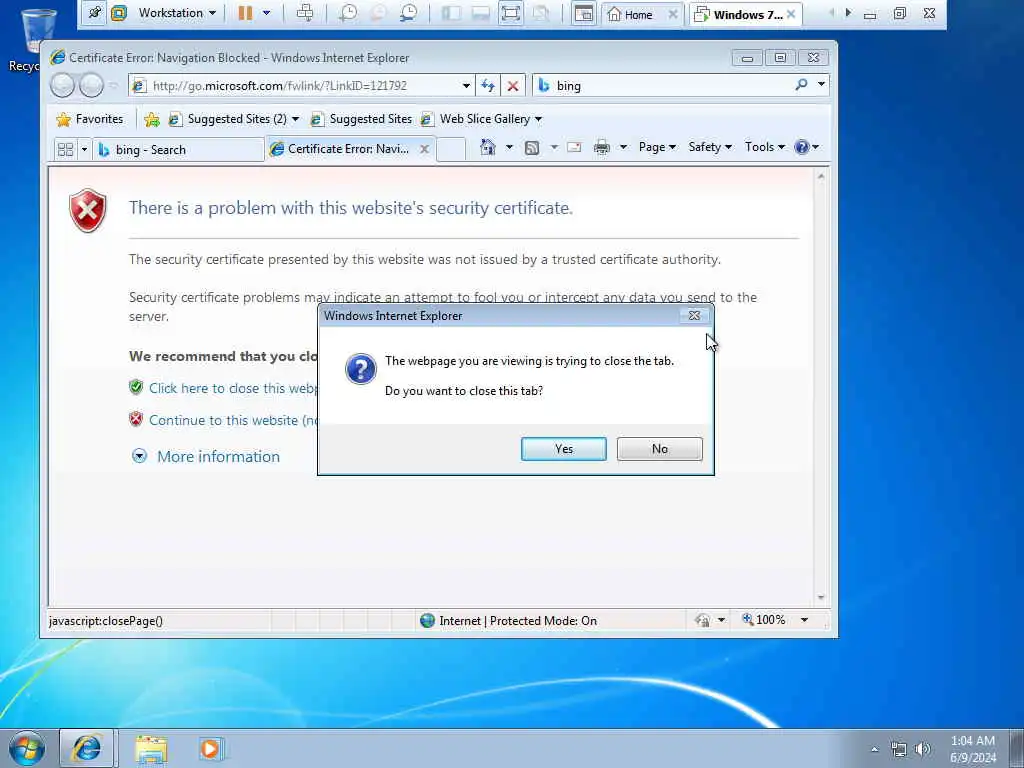Click Internet Explorer taskbar icon
Viewport: 1024px width, 768px height.
(87, 748)
